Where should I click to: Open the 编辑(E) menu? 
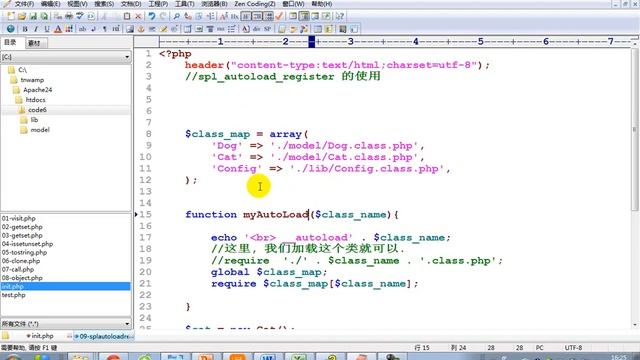[51, 4]
